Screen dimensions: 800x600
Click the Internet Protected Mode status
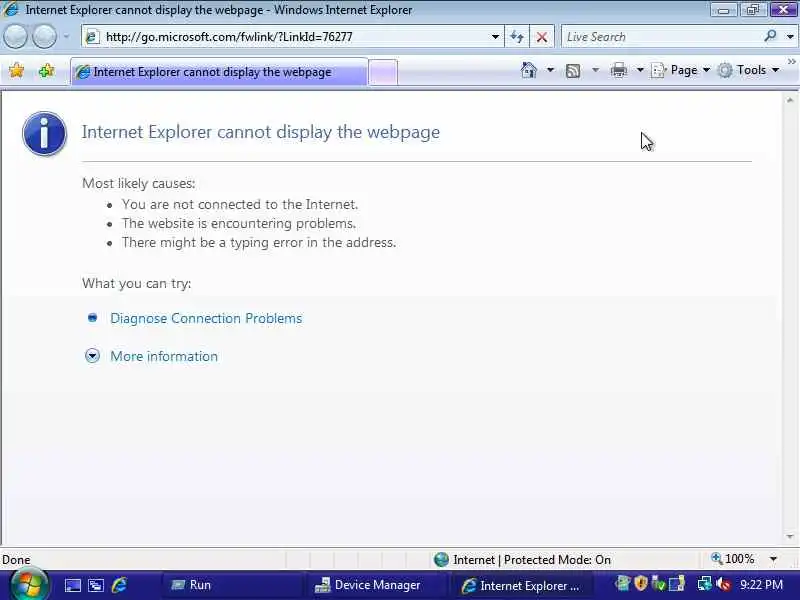pos(522,560)
